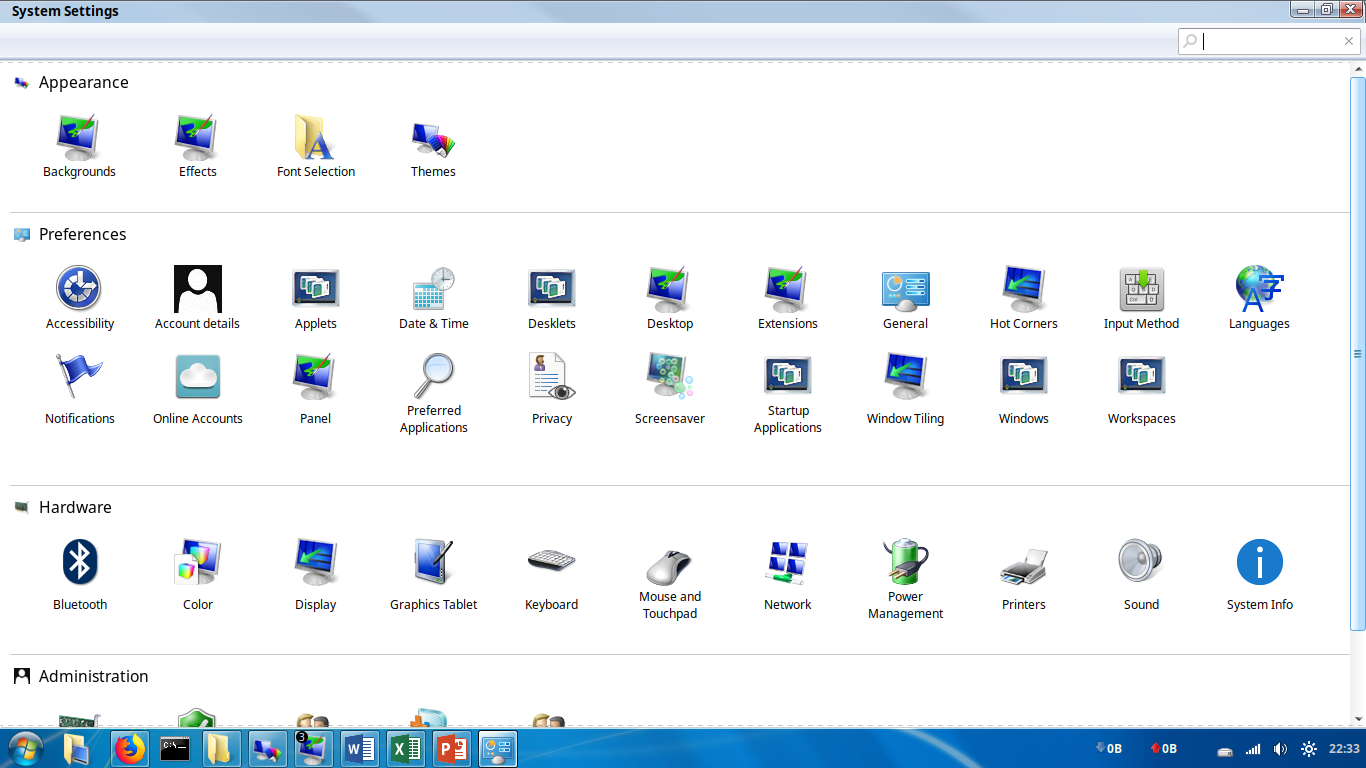Open the terminal from the taskbar
The image size is (1366, 768).
[x=176, y=748]
